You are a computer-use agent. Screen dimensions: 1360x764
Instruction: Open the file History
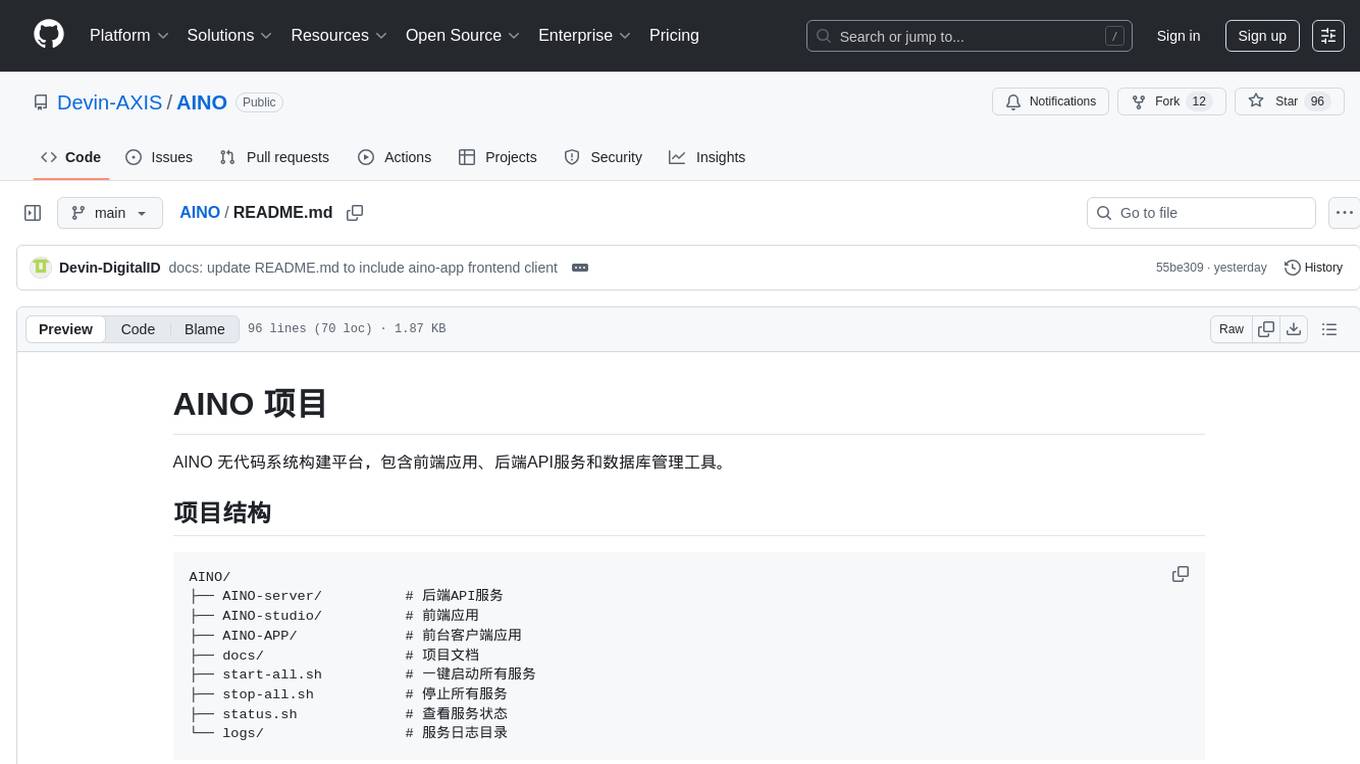pos(1313,267)
